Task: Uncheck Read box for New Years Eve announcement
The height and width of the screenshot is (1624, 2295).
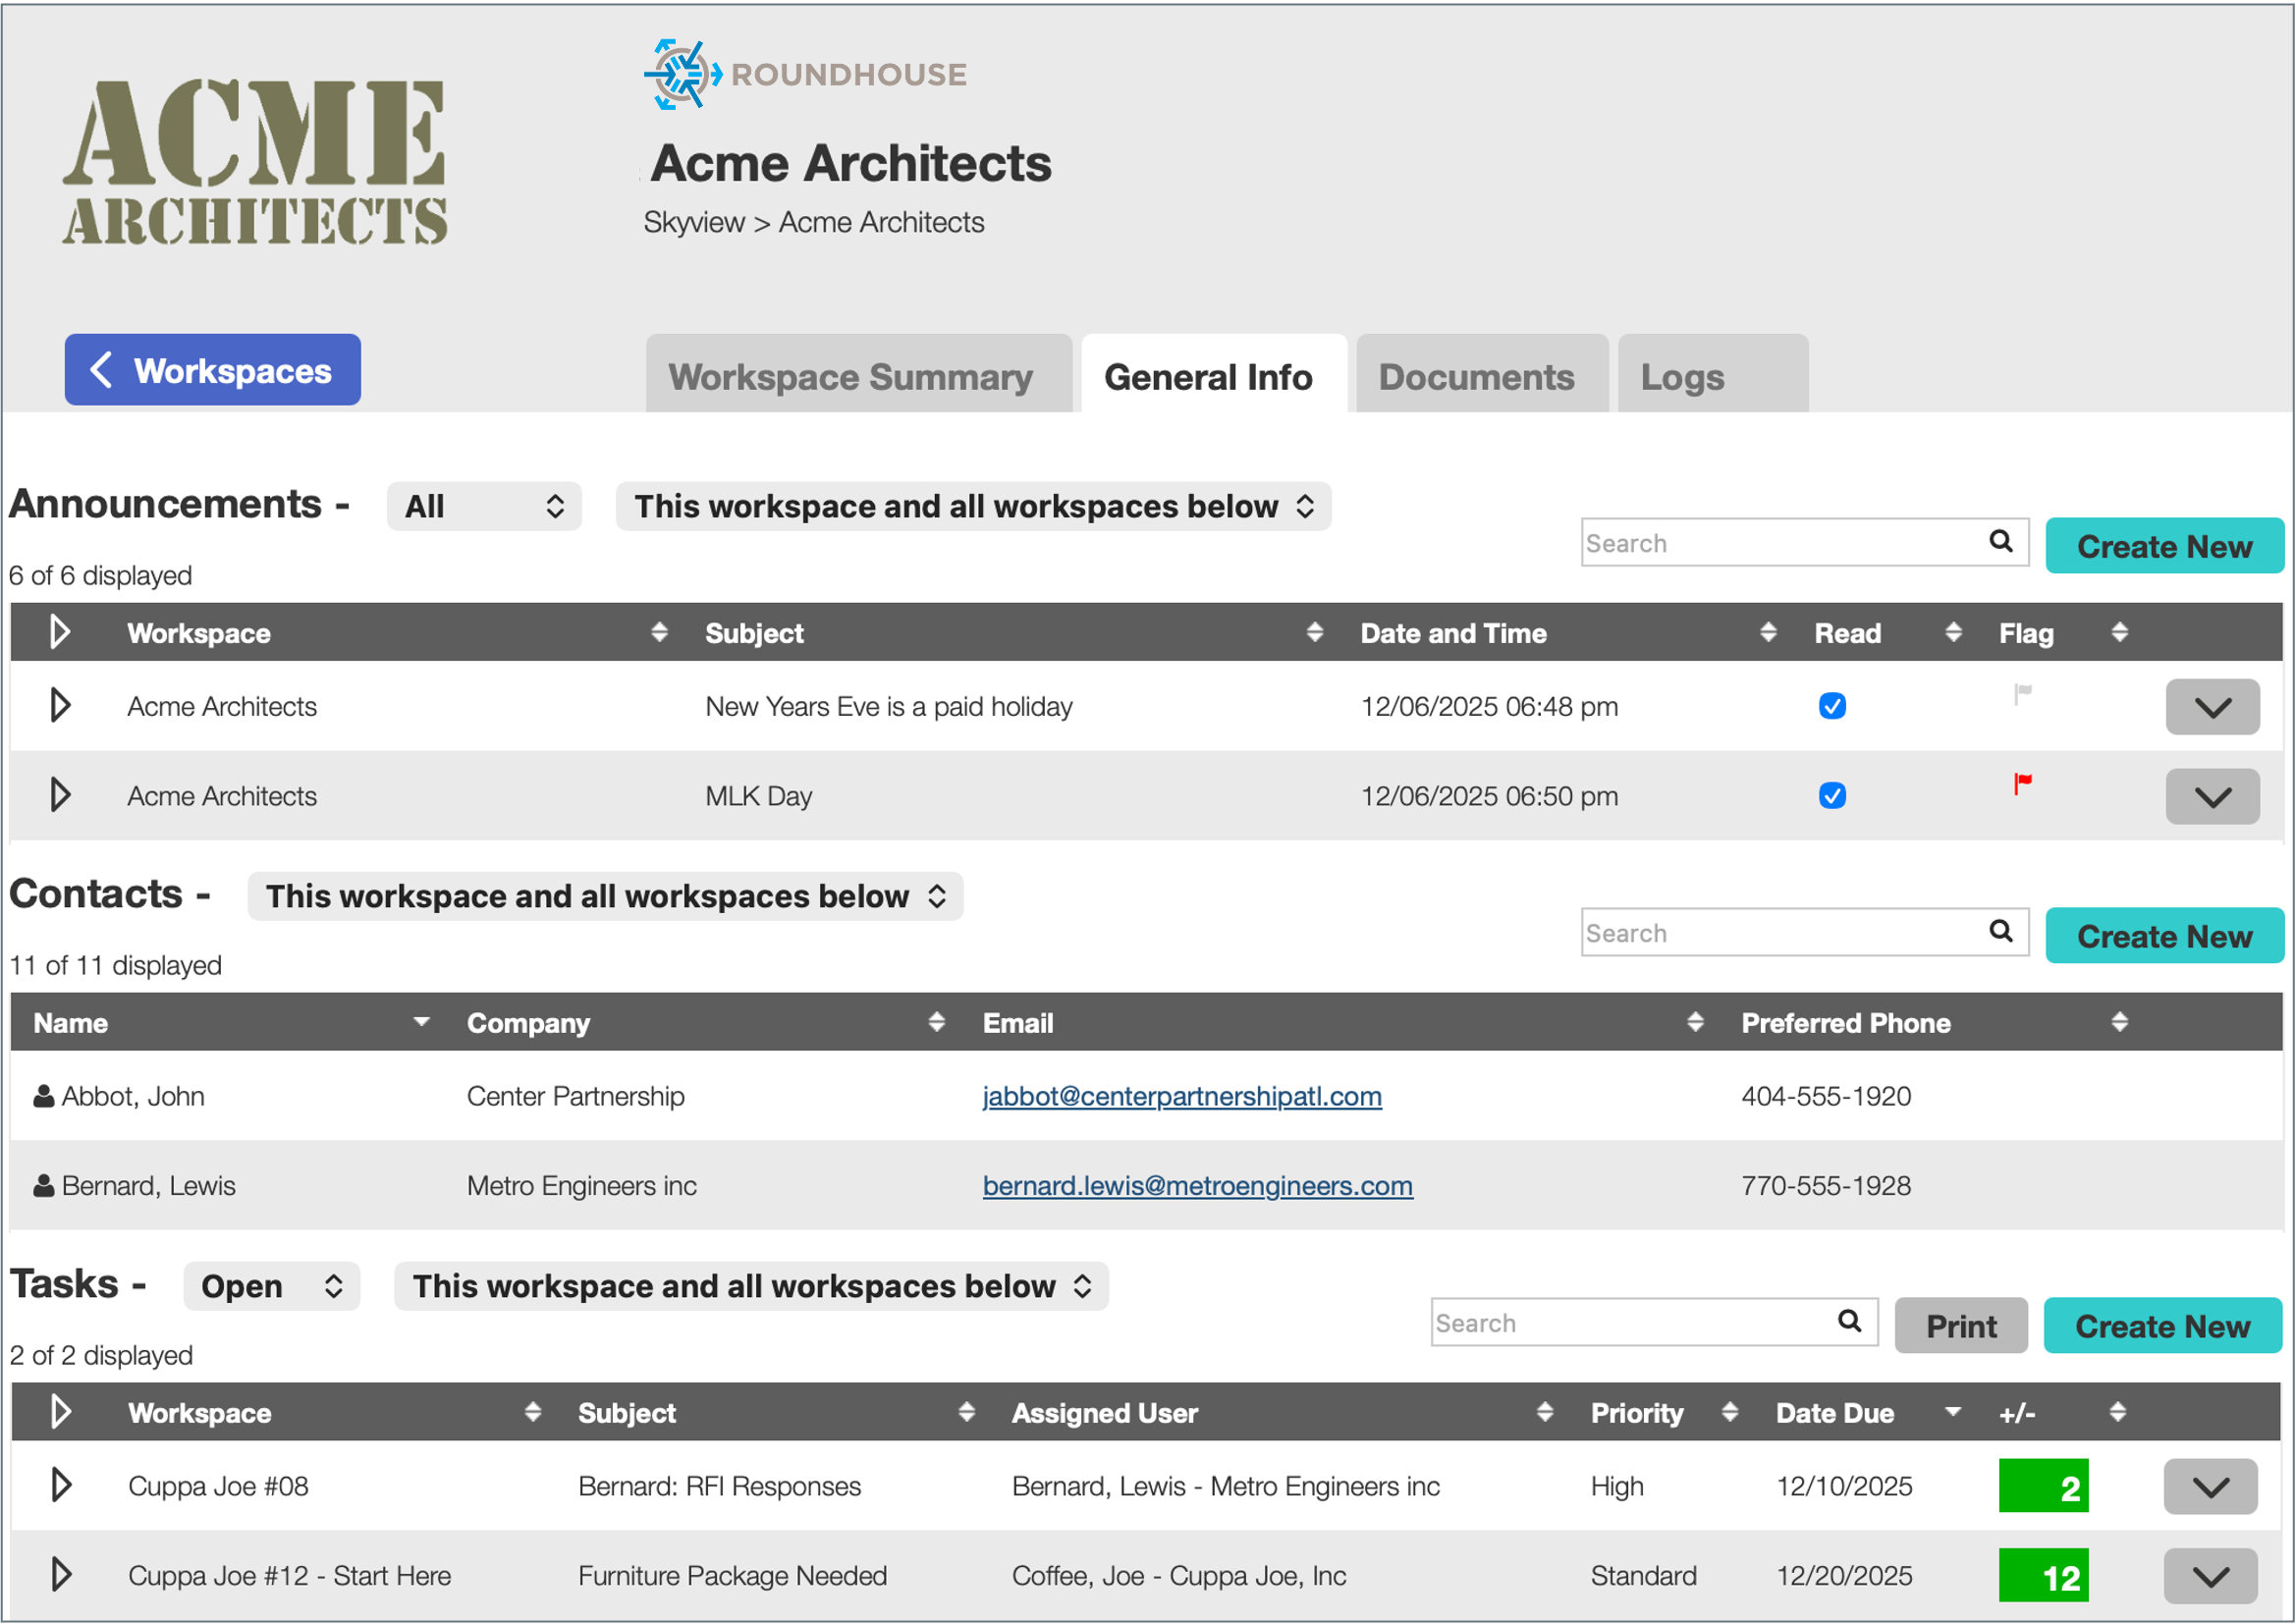Action: click(x=1831, y=706)
